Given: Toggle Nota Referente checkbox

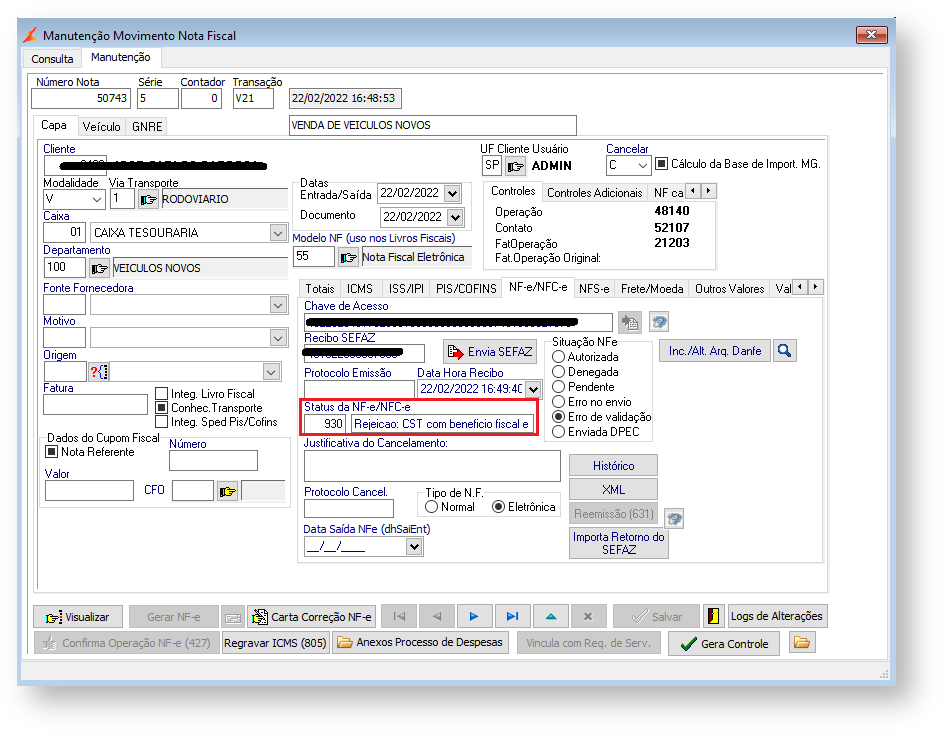Looking at the screenshot, I should (x=52, y=452).
